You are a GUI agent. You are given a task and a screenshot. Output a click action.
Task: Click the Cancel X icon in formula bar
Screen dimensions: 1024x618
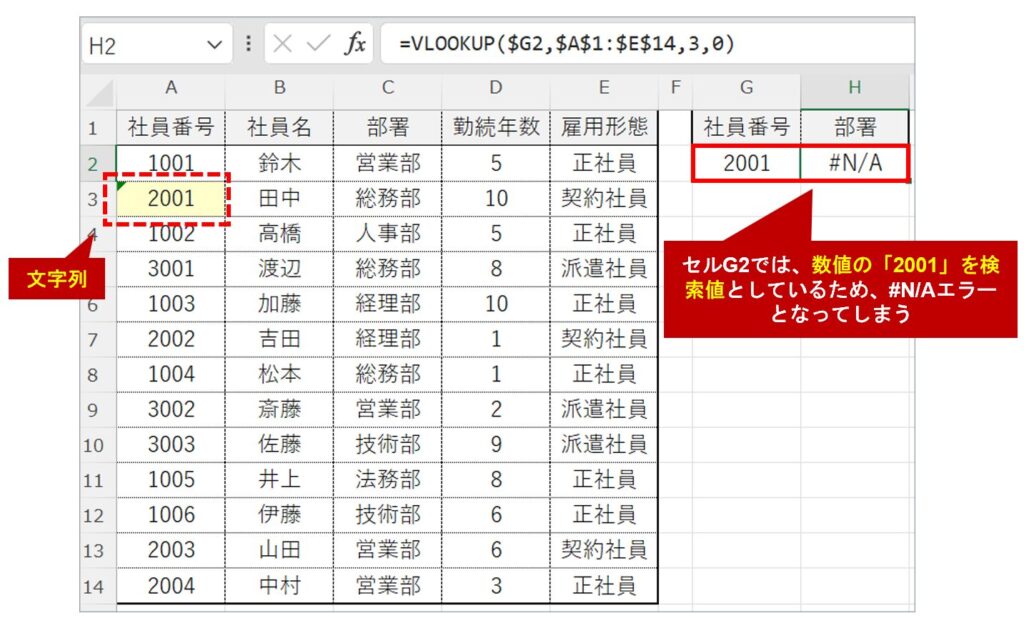point(283,45)
